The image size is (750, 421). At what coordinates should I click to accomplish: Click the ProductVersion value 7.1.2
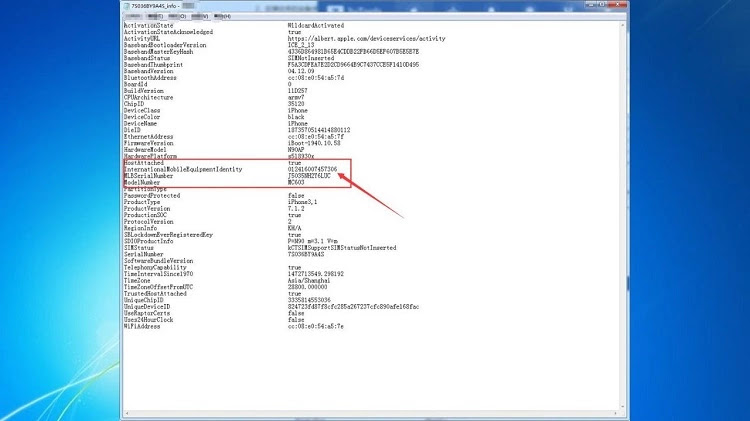click(x=296, y=209)
